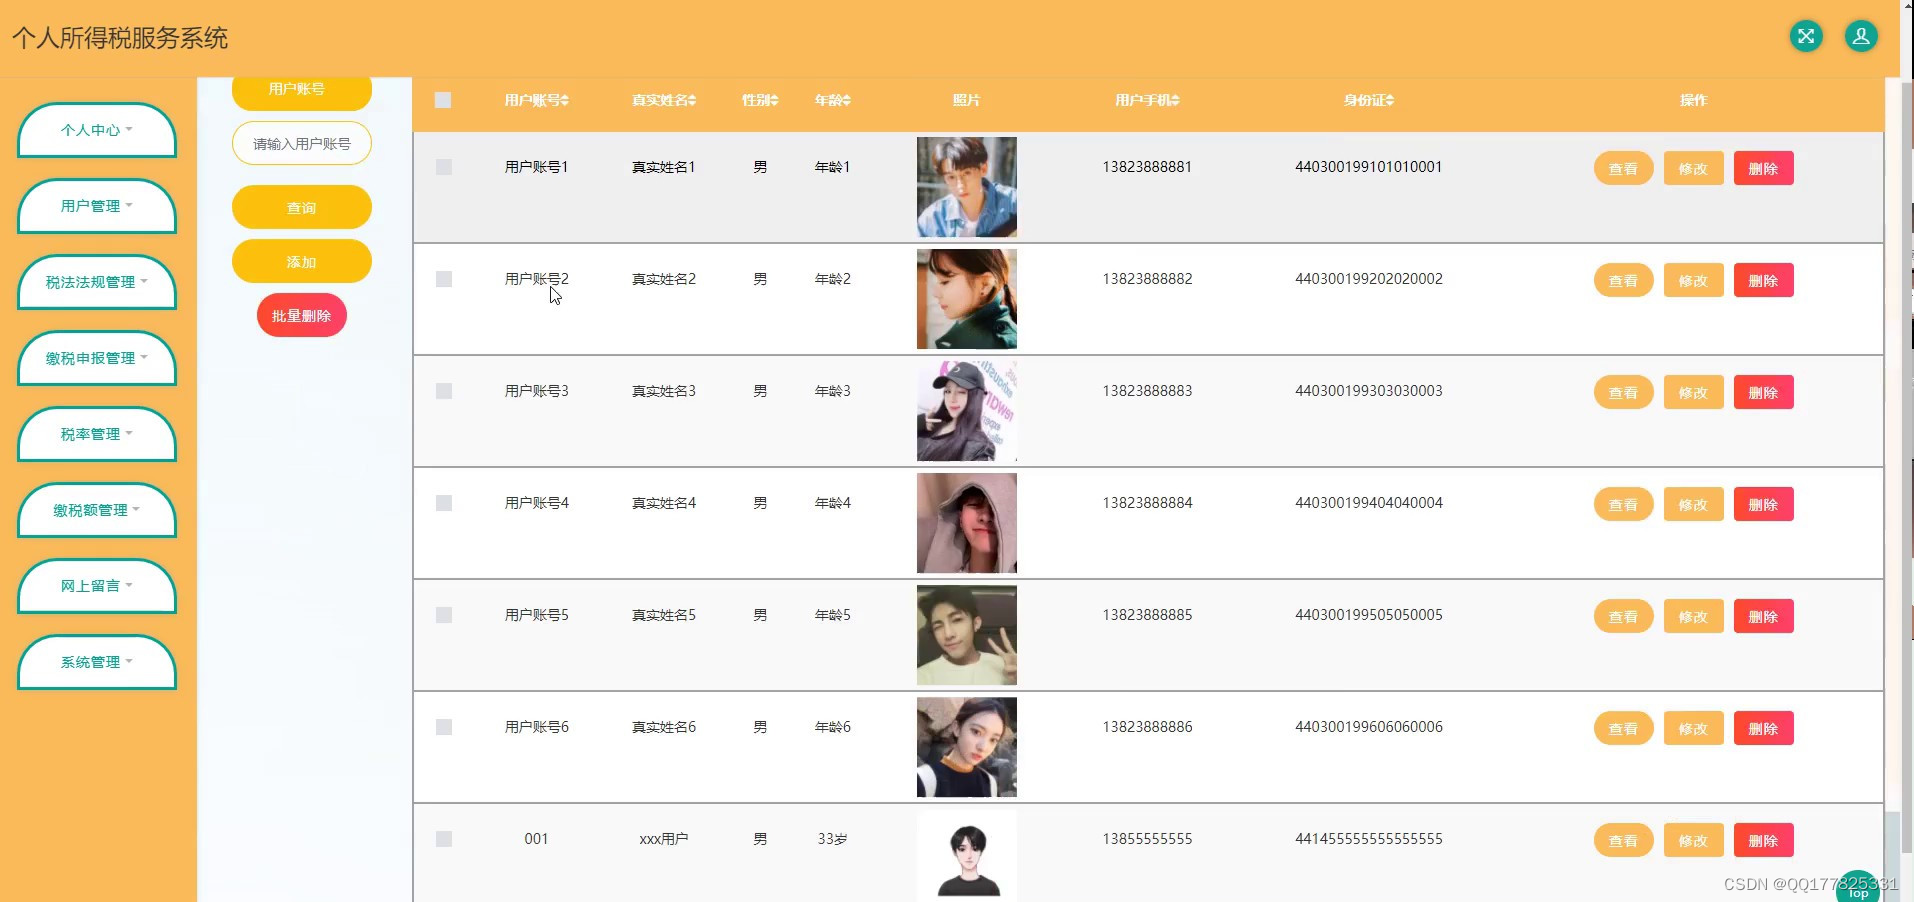Click 查看 for 用户账号5 row

click(1624, 616)
